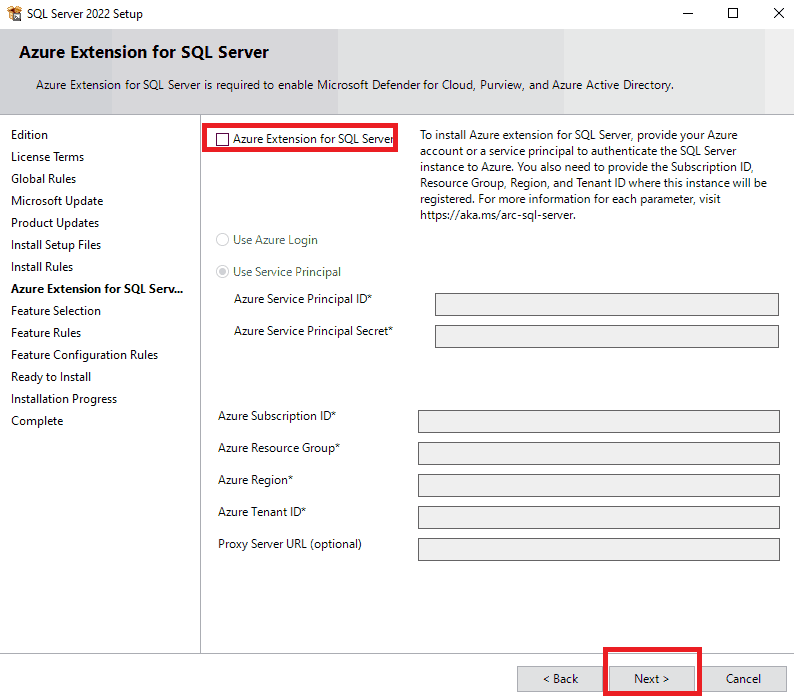Click the Azure Resource Group text box
The height and width of the screenshot is (698, 794).
(598, 453)
